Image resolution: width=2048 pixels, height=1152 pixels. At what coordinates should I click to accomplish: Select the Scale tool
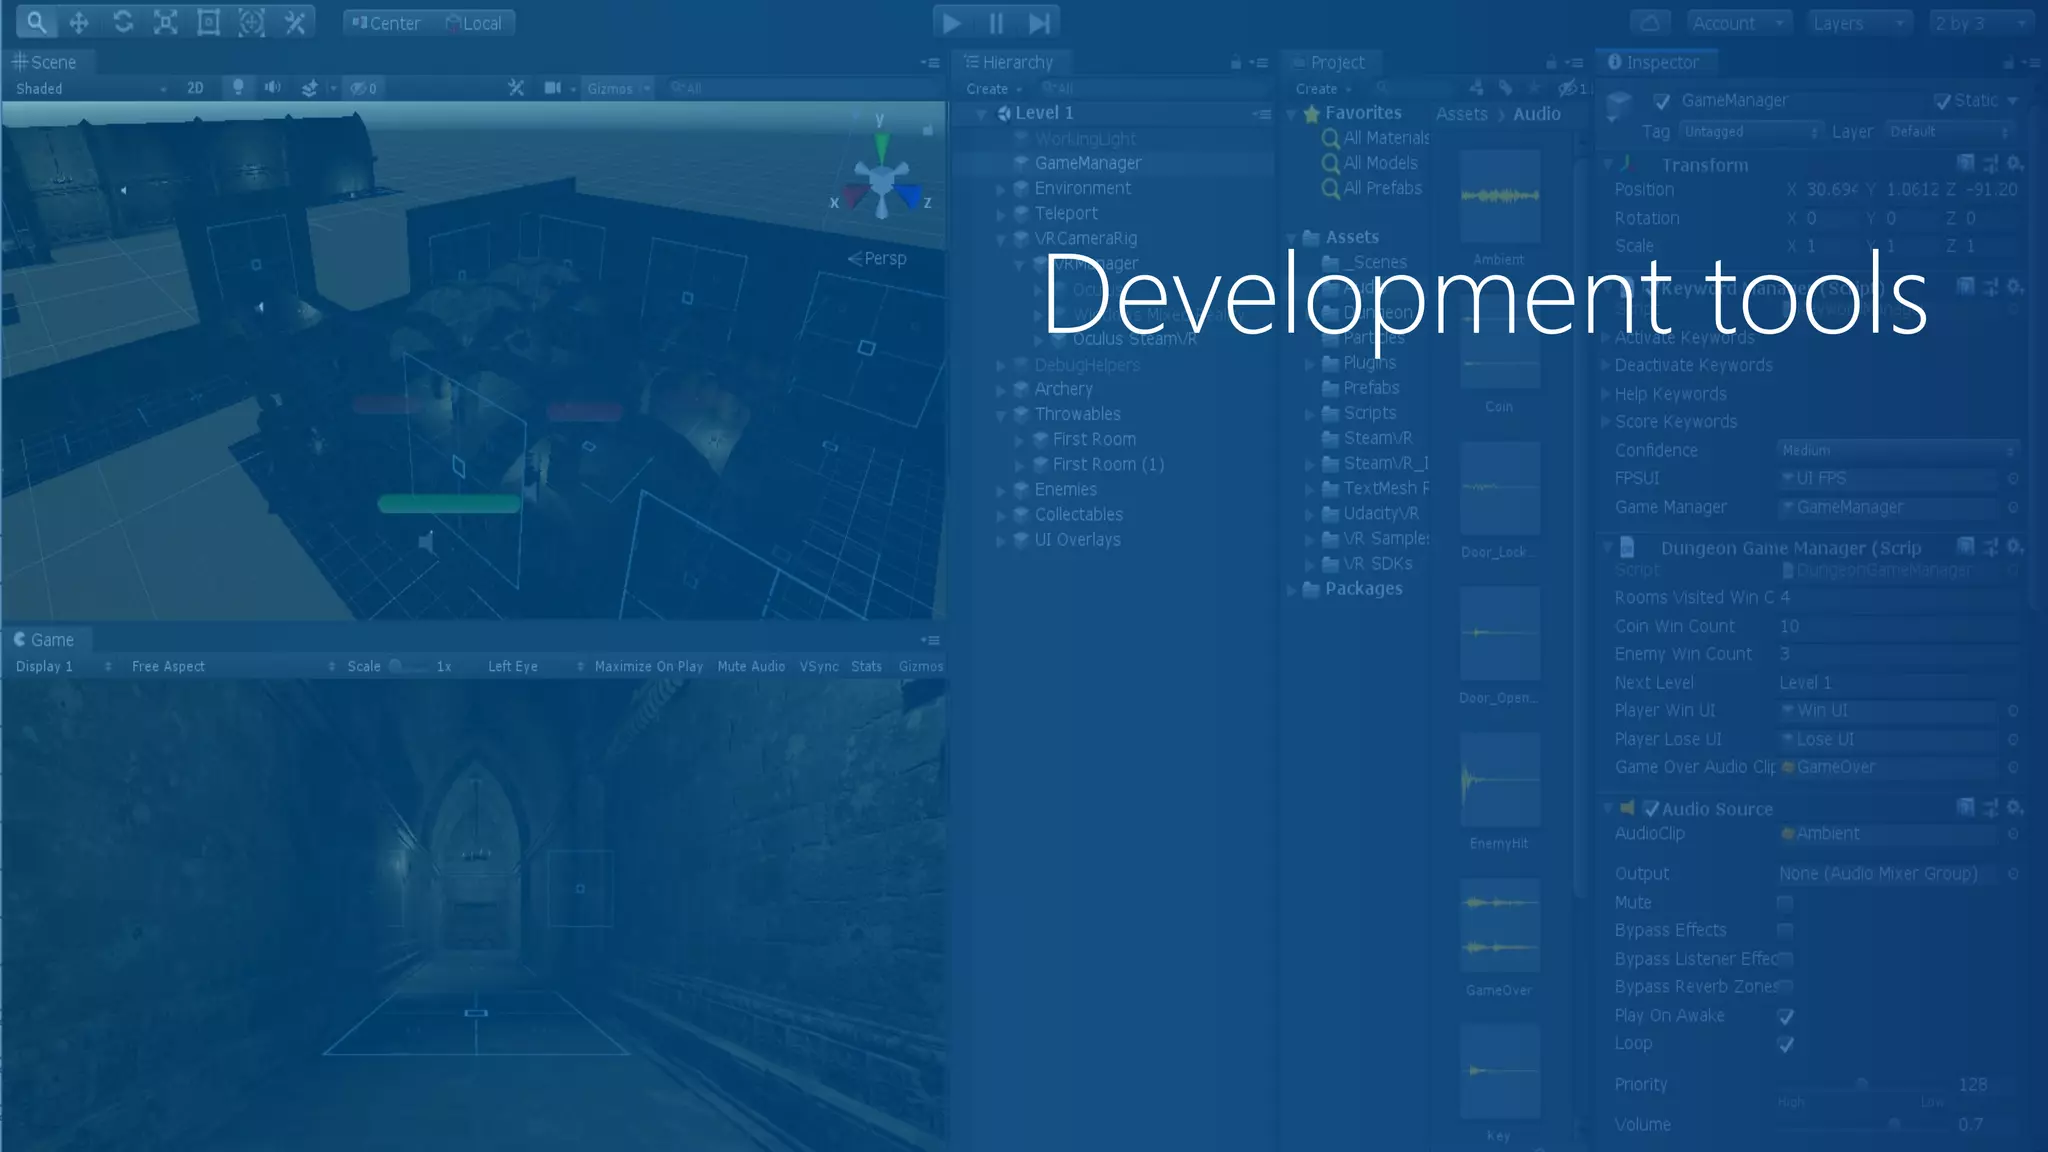[165, 22]
